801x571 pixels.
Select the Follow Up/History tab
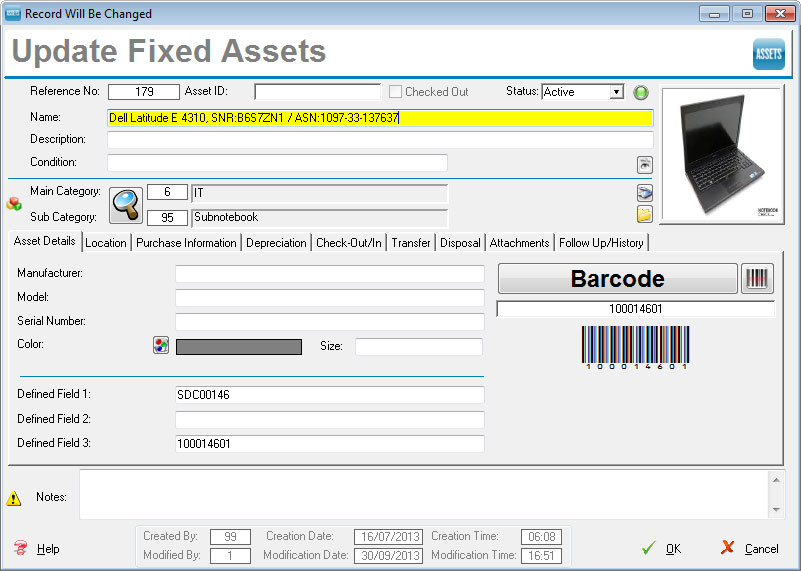point(601,243)
